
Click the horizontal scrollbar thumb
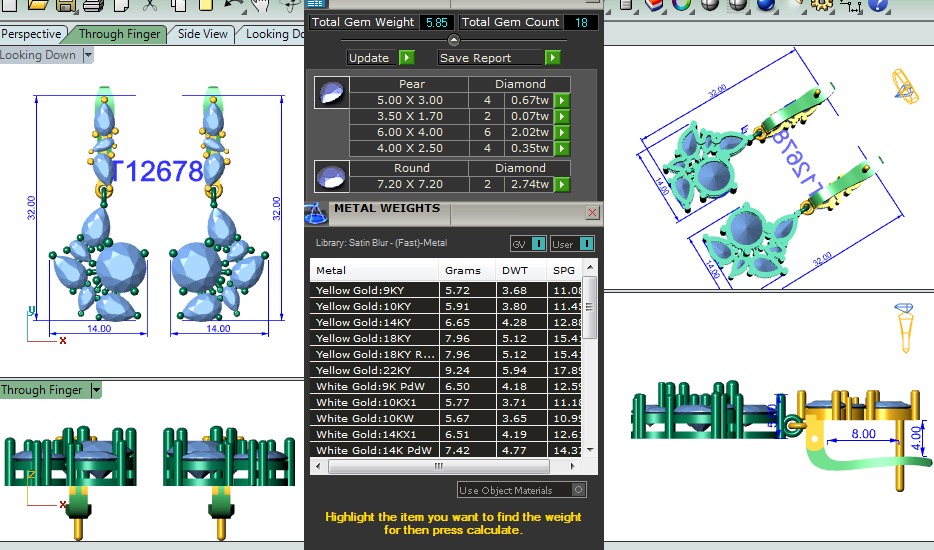438,466
